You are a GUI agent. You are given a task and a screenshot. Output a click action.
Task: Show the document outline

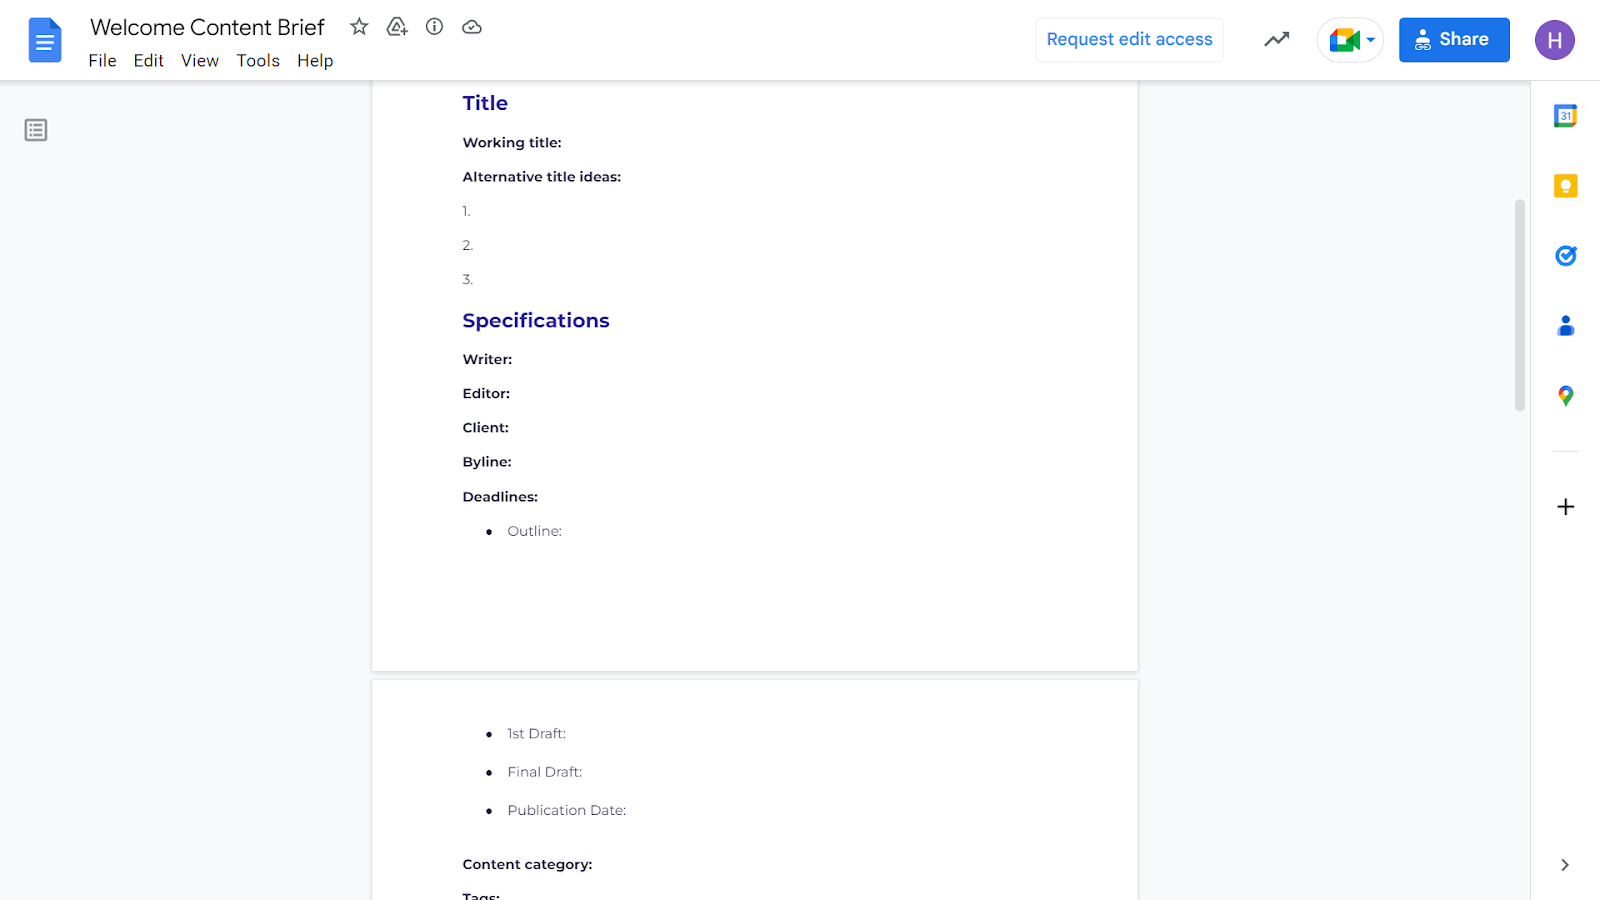point(36,130)
